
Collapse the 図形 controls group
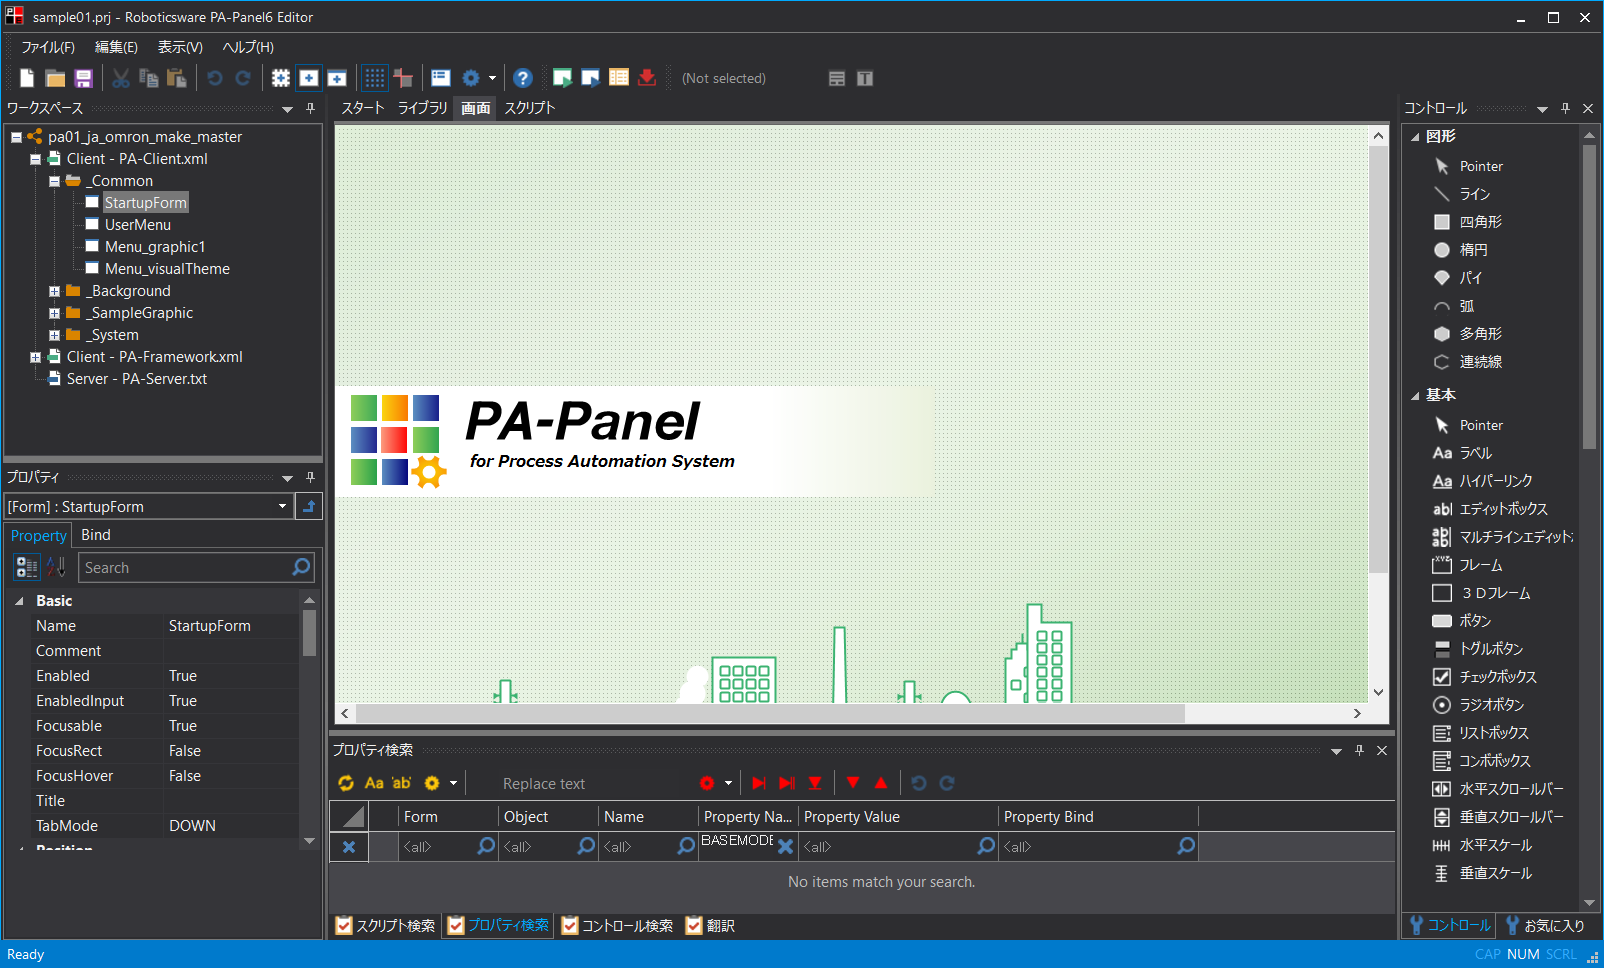(1415, 137)
